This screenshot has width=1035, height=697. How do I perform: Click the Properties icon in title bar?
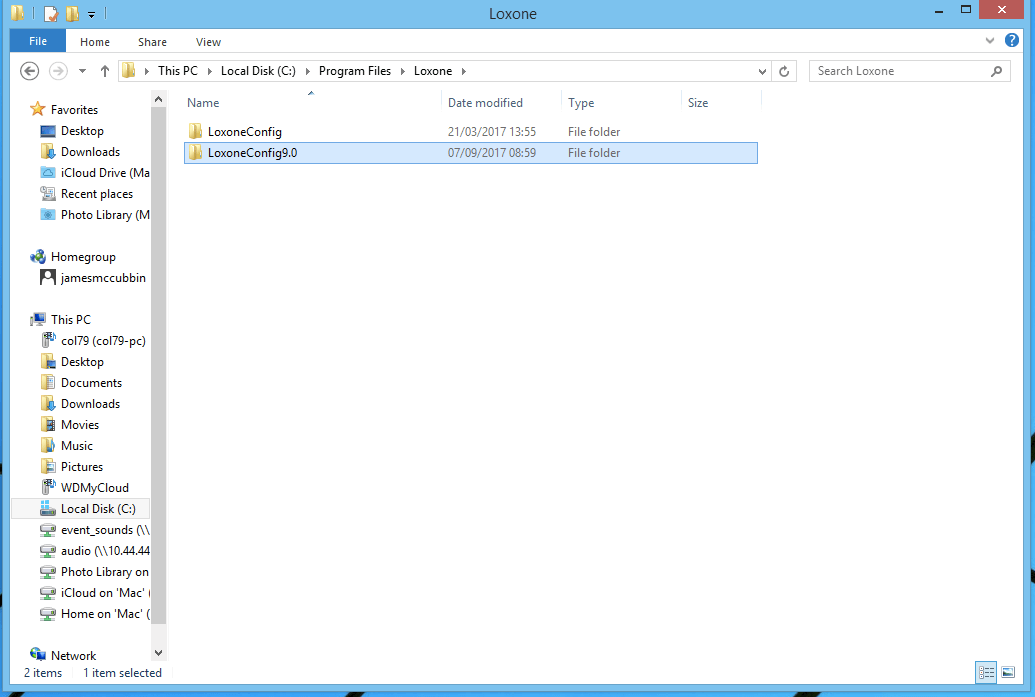point(50,14)
